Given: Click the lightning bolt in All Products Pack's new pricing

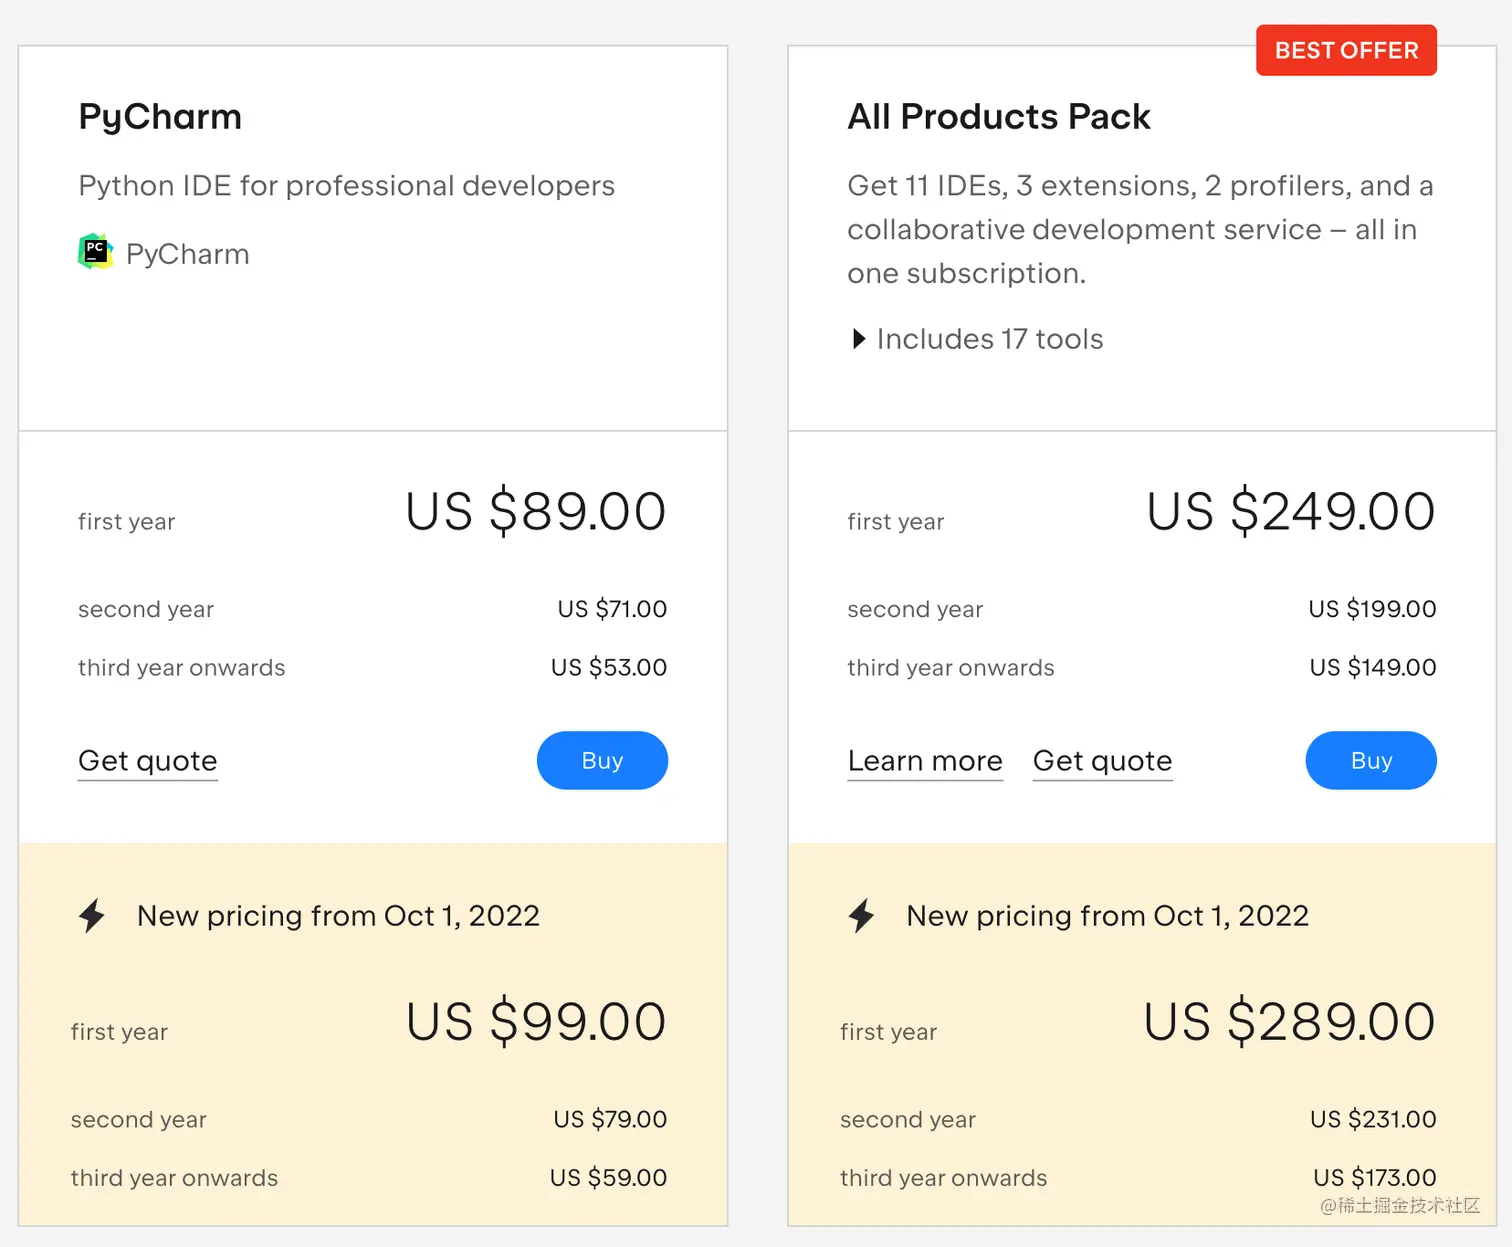Looking at the screenshot, I should [x=861, y=915].
